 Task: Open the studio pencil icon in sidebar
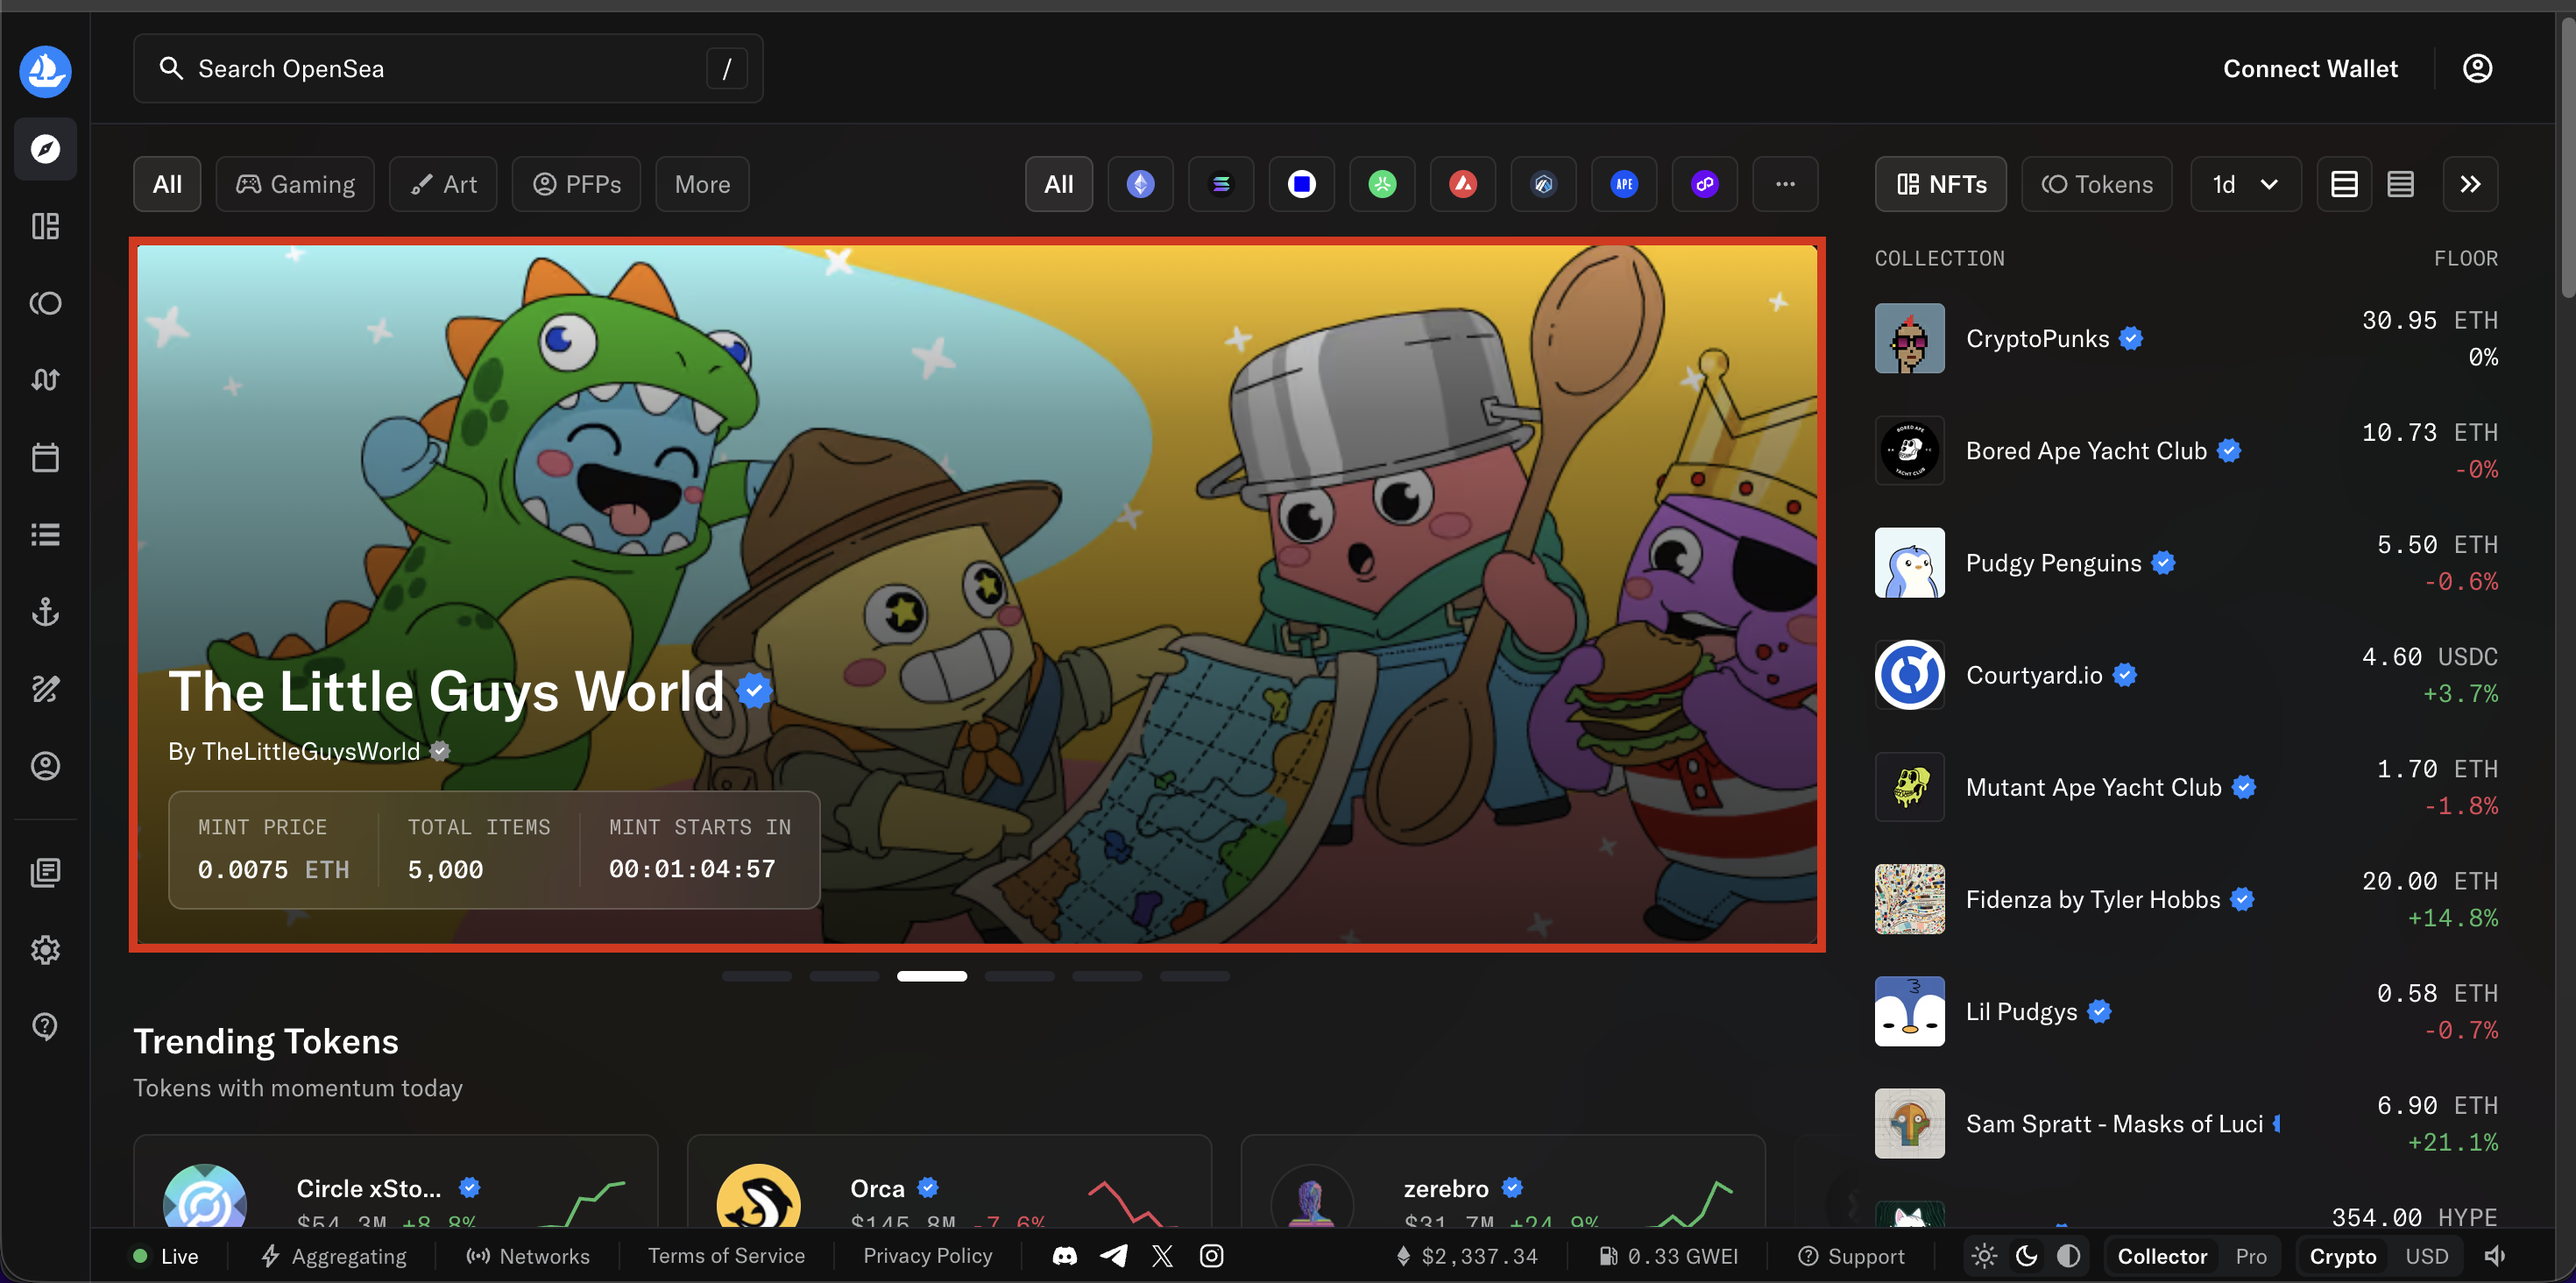pyautogui.click(x=45, y=688)
